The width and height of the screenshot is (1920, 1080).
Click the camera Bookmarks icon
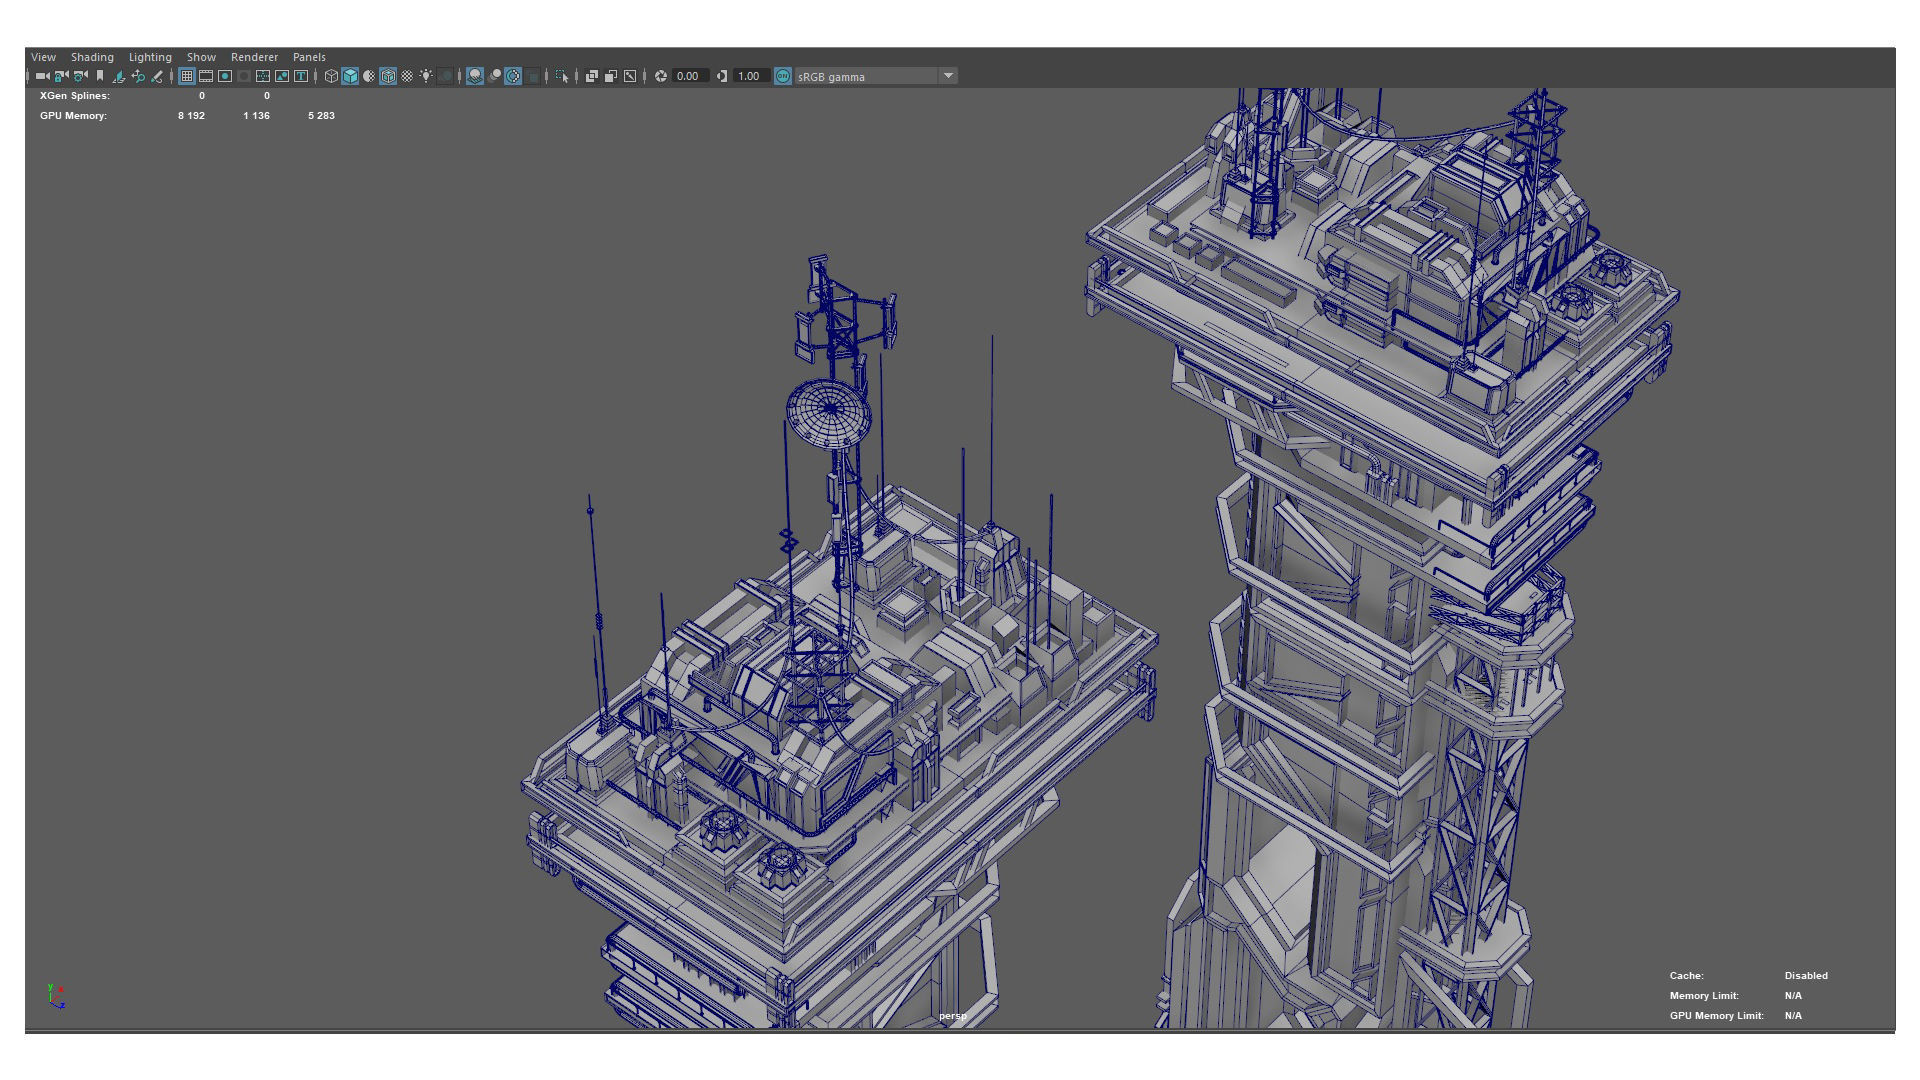(100, 76)
